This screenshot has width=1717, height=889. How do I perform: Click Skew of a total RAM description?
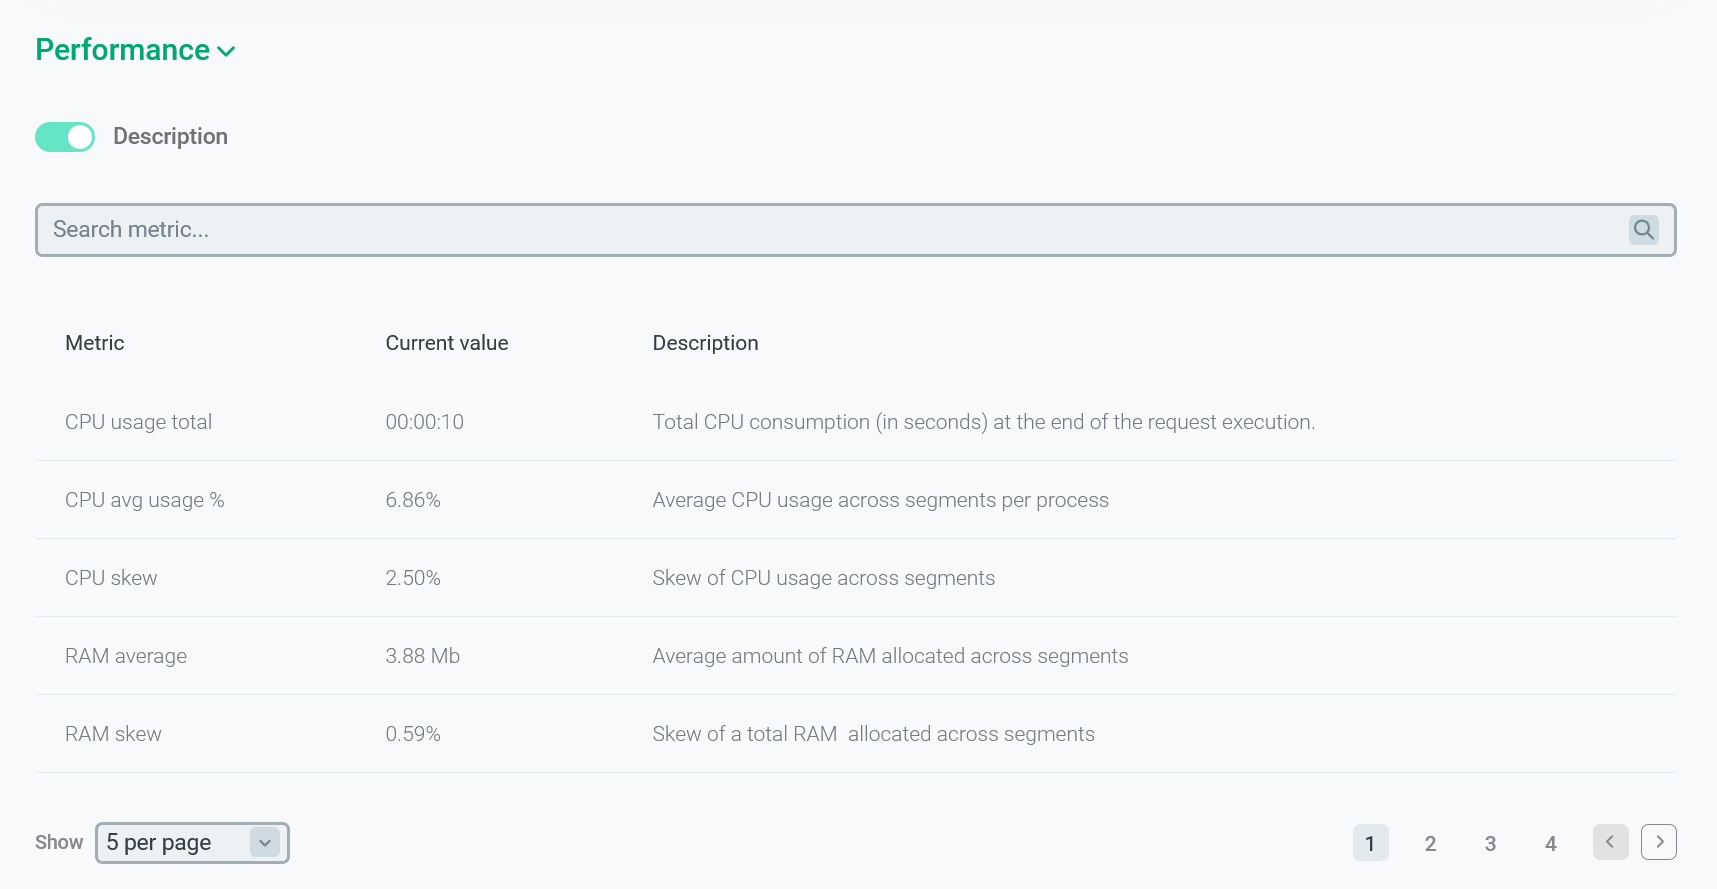[x=873, y=734]
